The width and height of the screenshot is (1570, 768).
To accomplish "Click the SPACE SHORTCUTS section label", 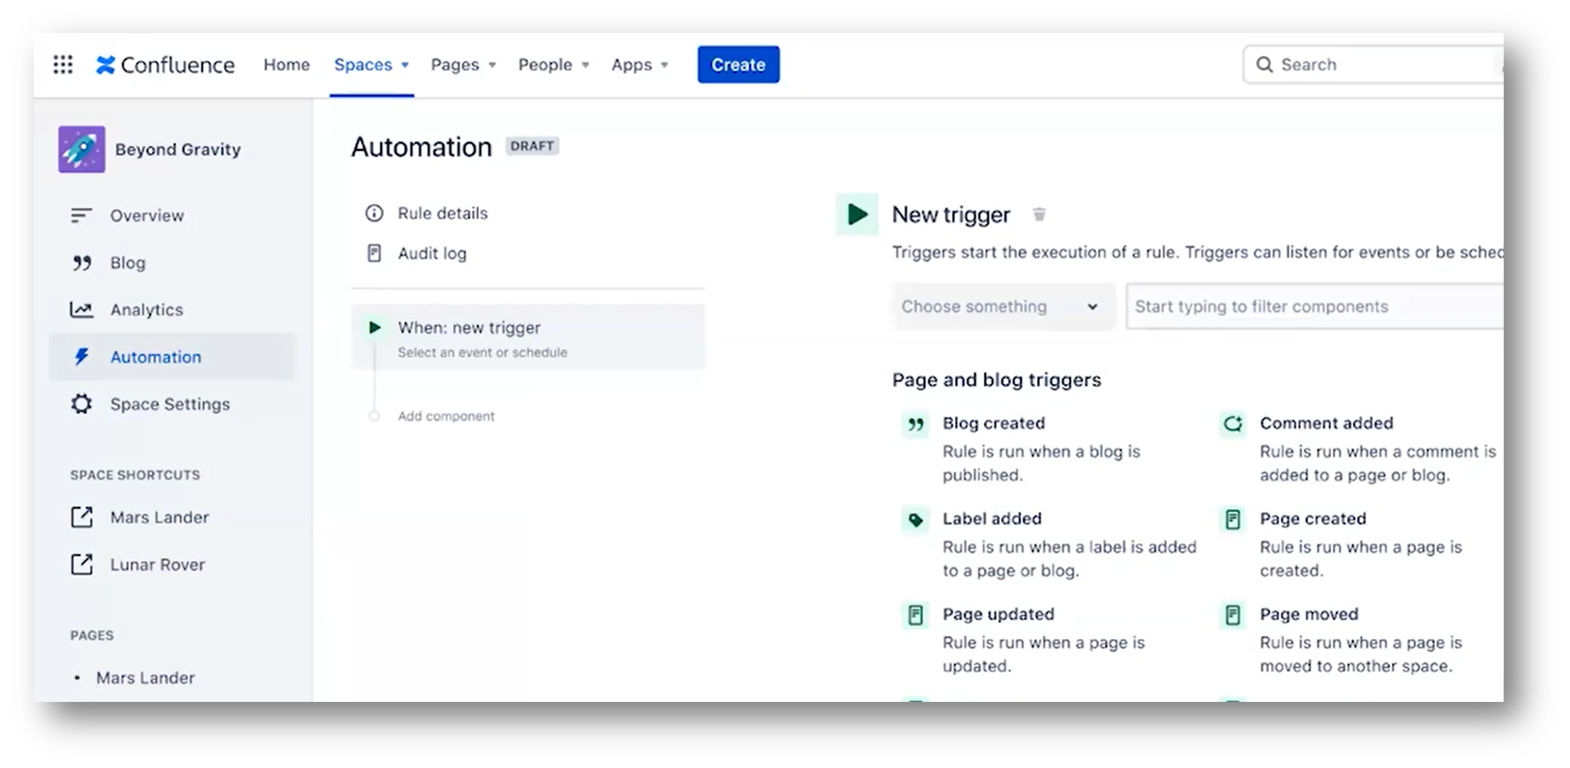I will coord(135,475).
